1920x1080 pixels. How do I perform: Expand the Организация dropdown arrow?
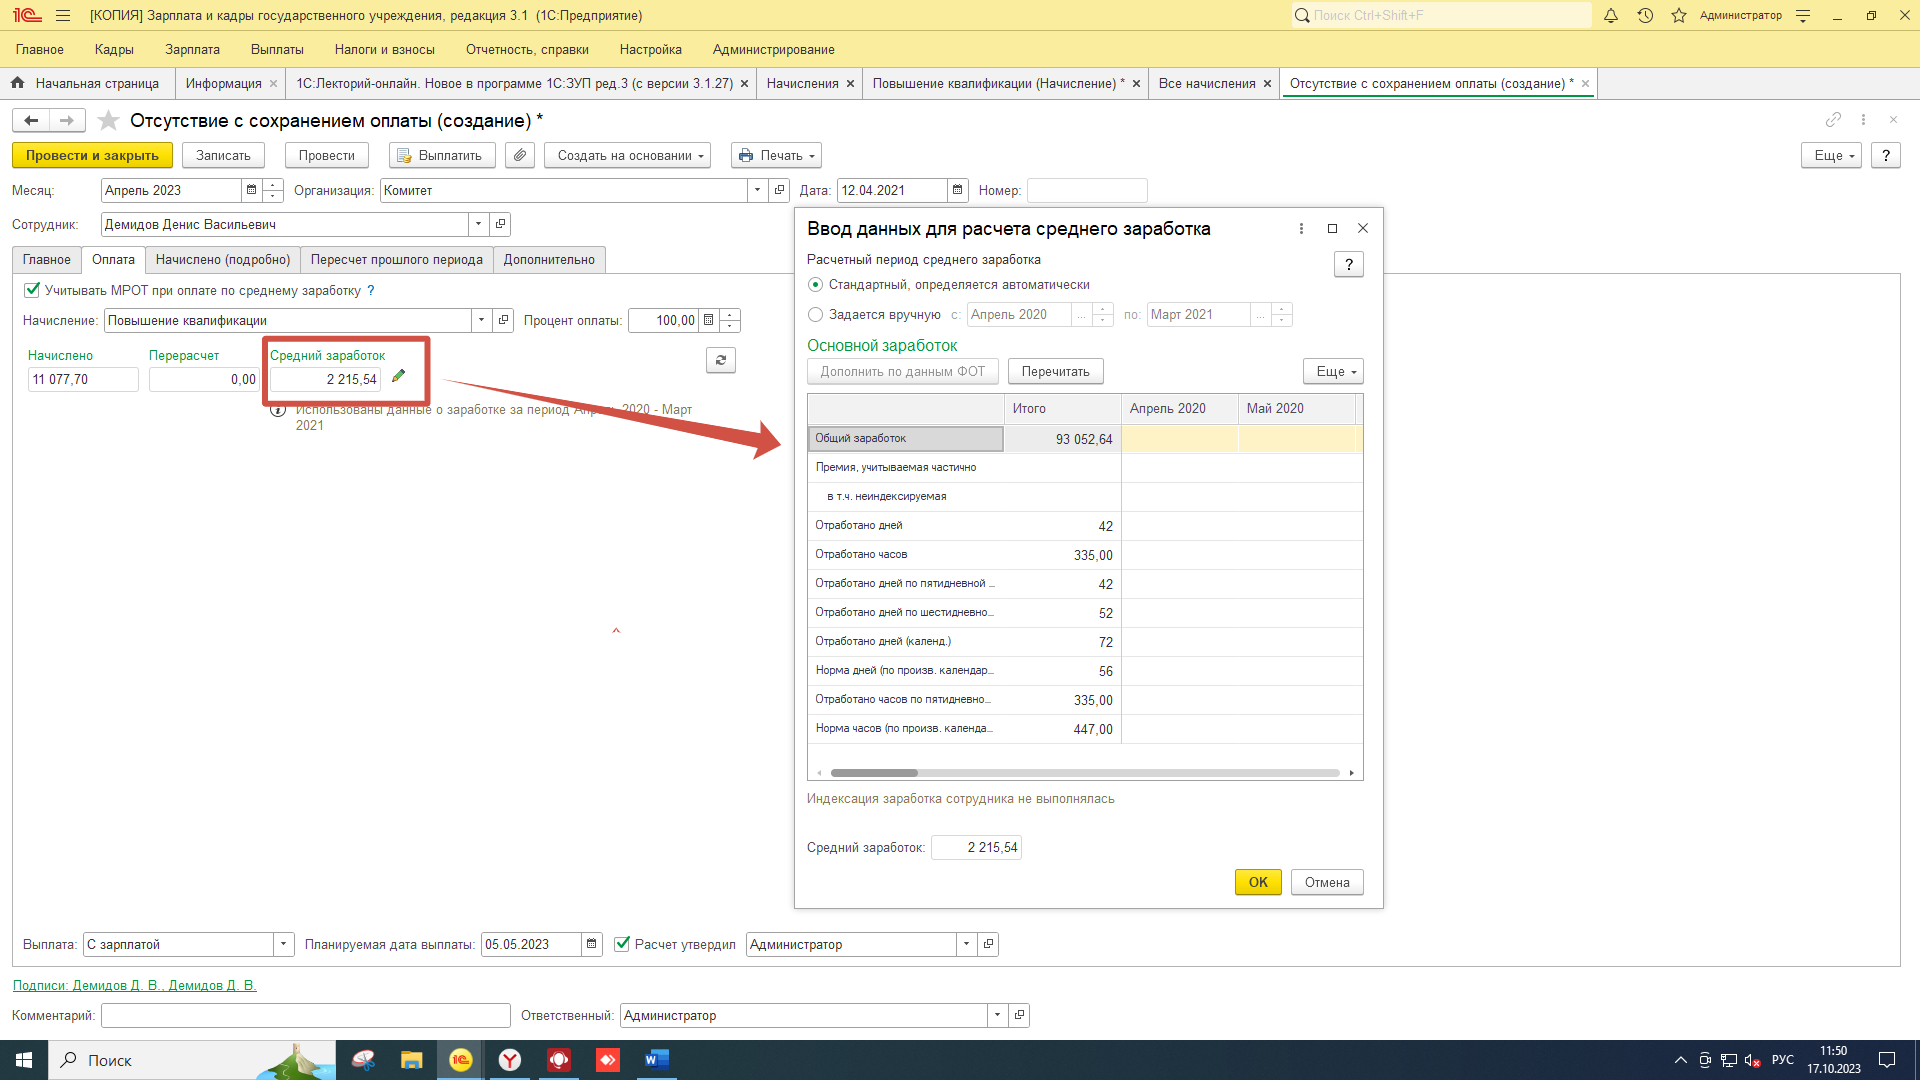pos(757,190)
